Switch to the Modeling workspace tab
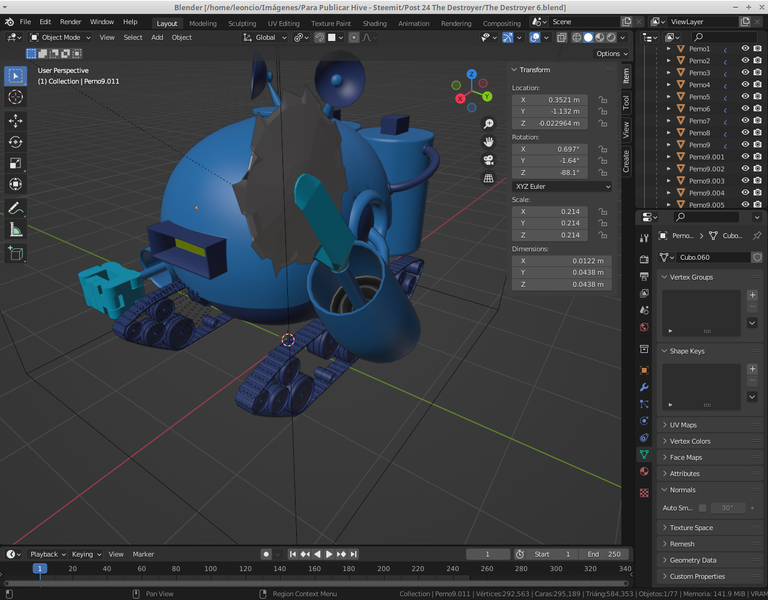 tap(203, 24)
